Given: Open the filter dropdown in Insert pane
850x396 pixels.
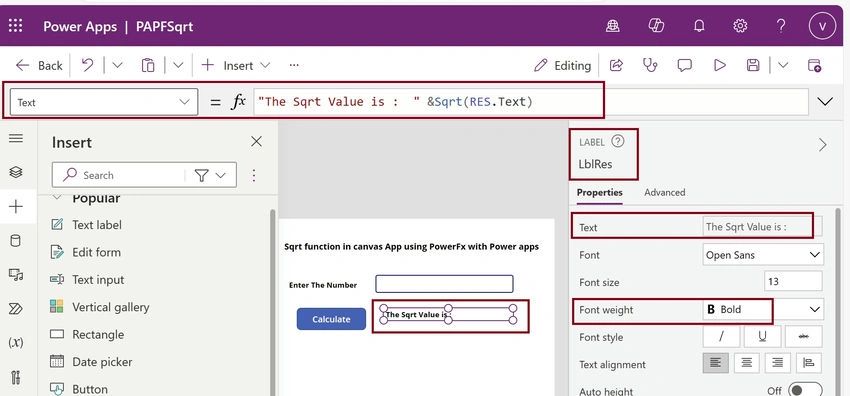Looking at the screenshot, I should click(210, 175).
